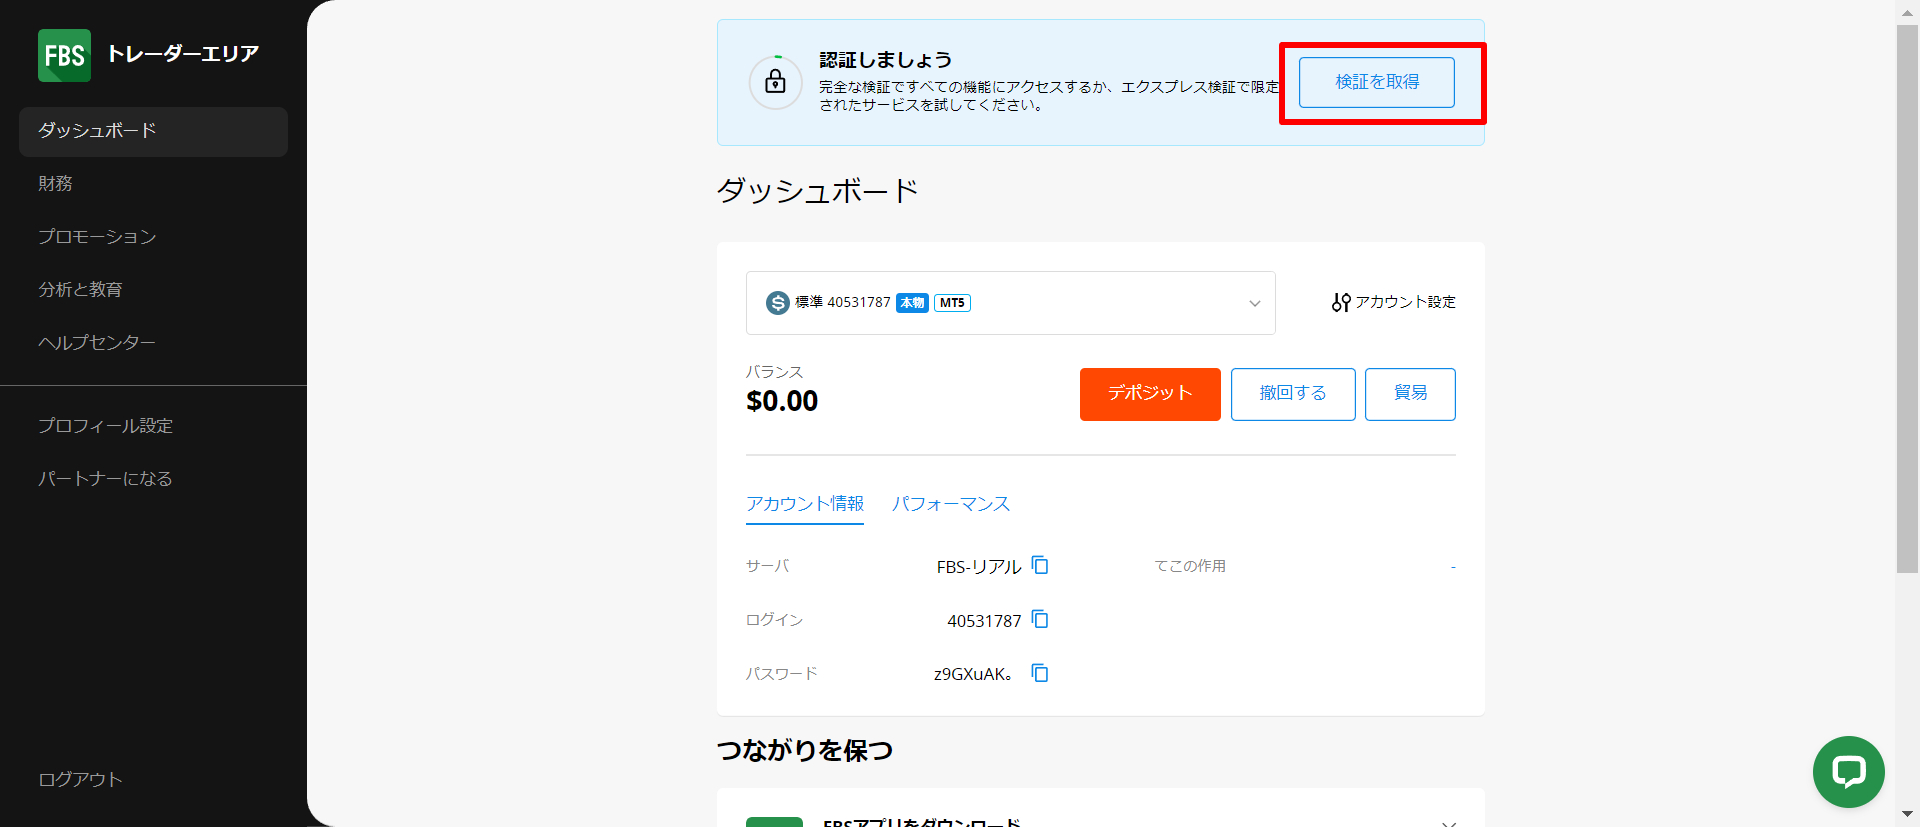This screenshot has width=1920, height=827.
Task: Click the つながりを保つ heading
Action: pyautogui.click(x=805, y=750)
